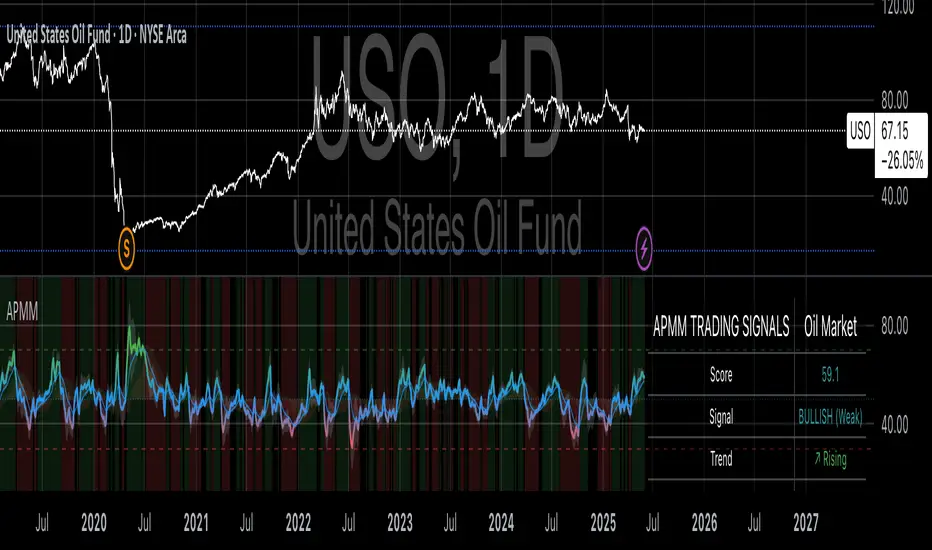Viewport: 932px width, 550px height.
Task: Click the 2023 label on time axis
Action: pos(400,523)
